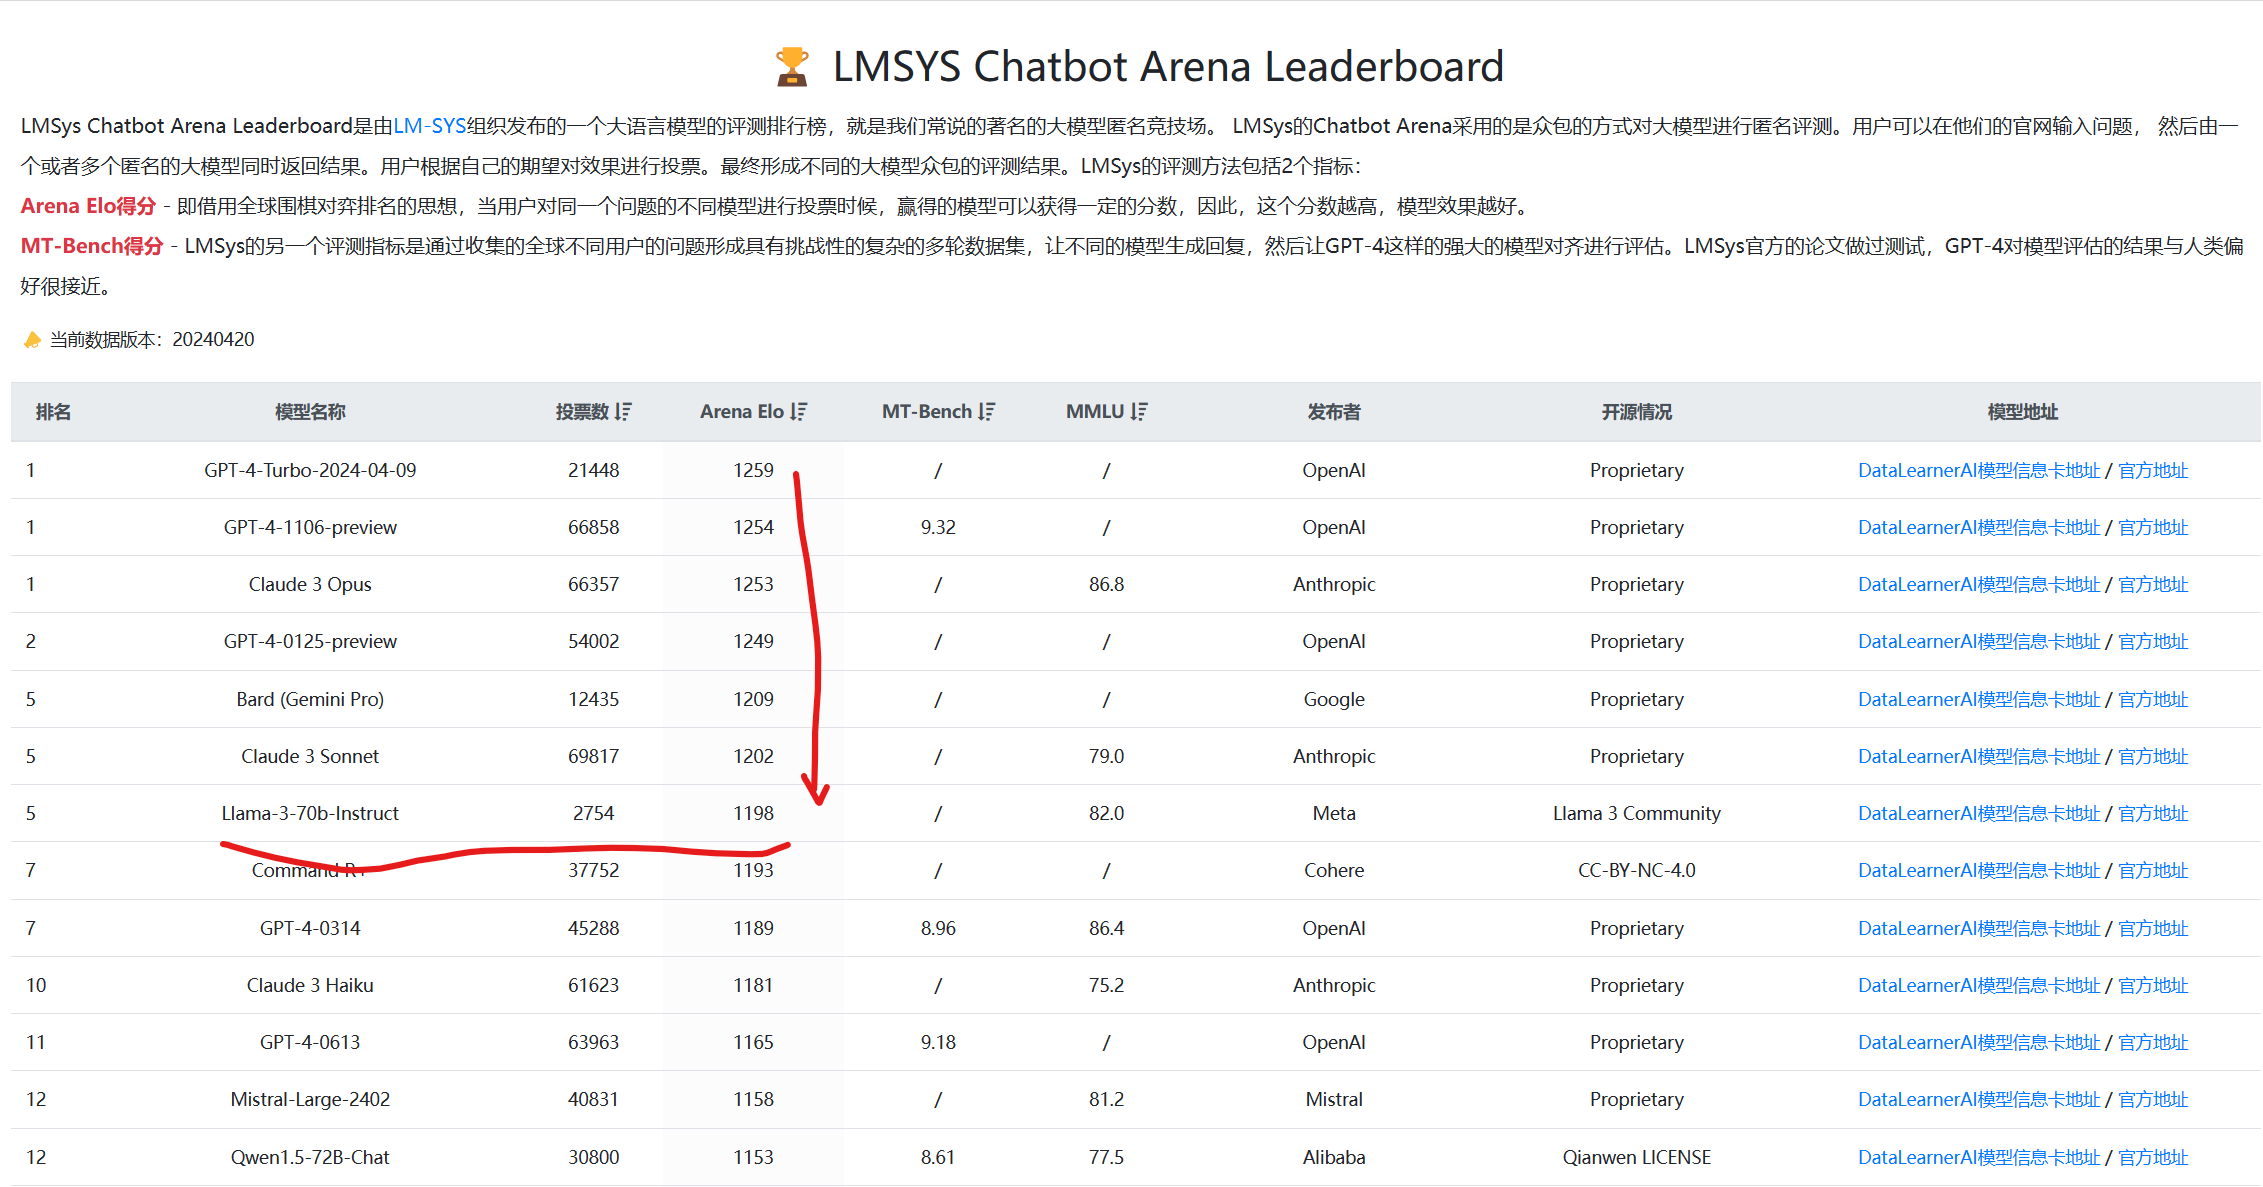Open DataLearnerAI card link for Qwen1.5-72B-Chat
The width and height of the screenshot is (2263, 1187).
pos(1979,1157)
